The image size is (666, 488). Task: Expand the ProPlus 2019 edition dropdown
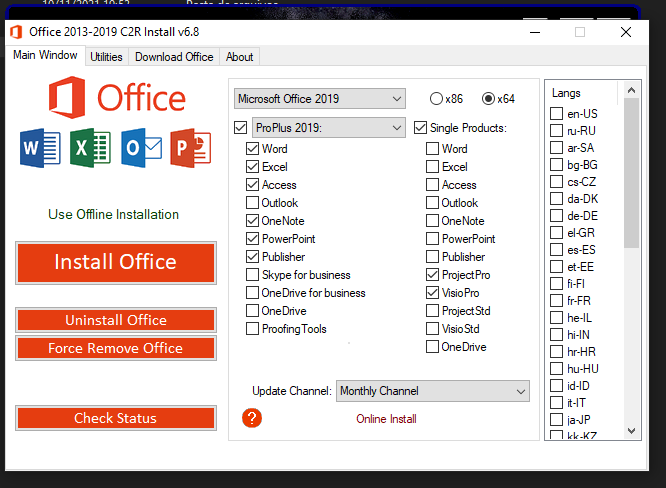[x=329, y=127]
